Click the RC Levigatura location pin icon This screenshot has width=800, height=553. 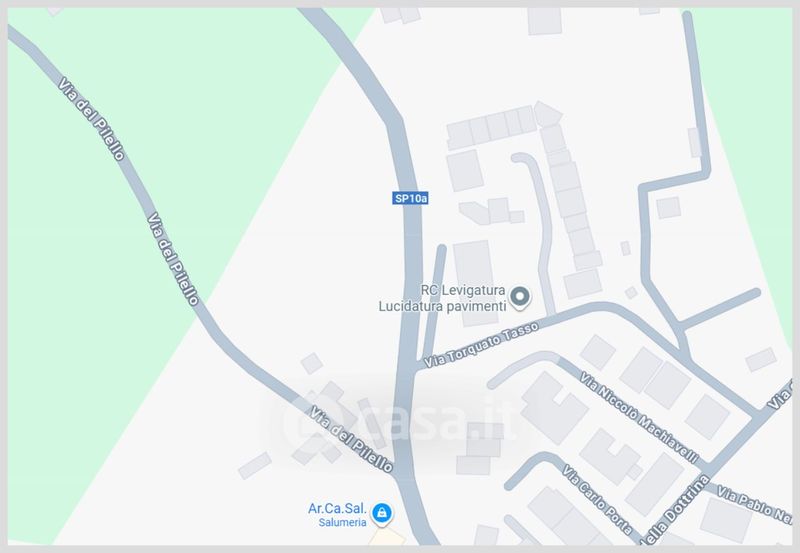pos(520,297)
